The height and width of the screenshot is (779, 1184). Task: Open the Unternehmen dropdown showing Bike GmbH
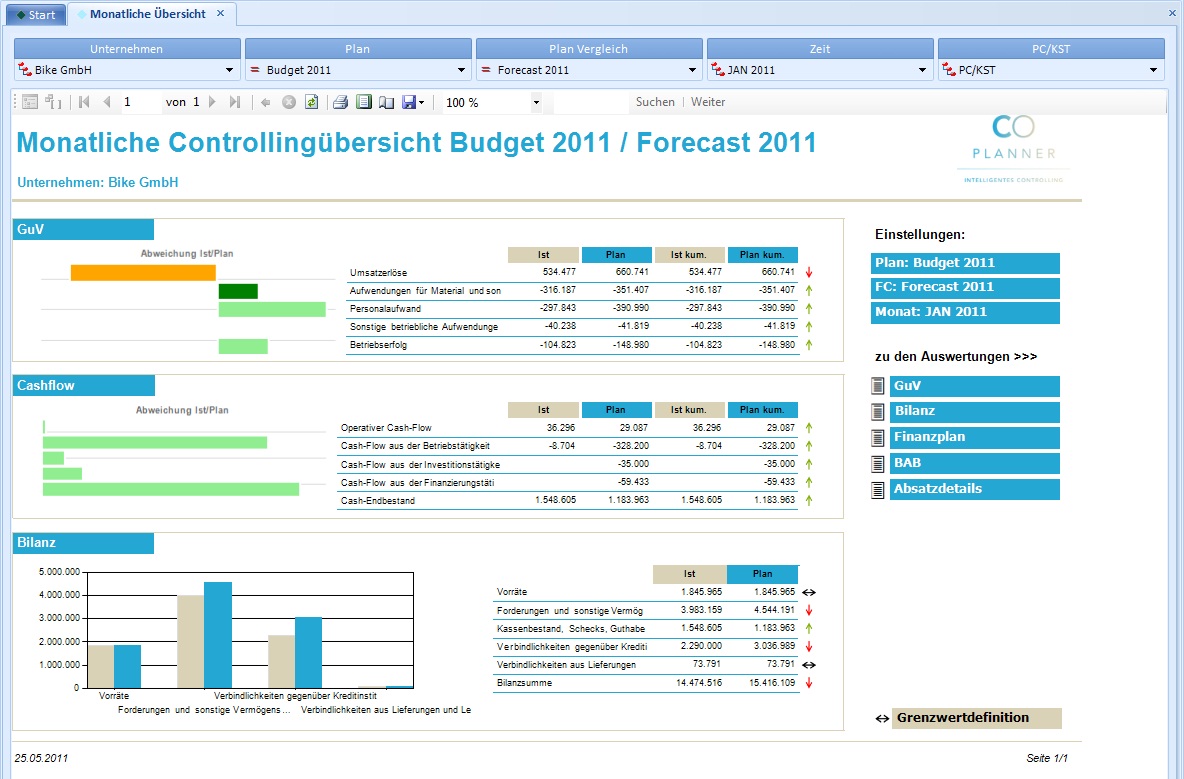coord(127,70)
